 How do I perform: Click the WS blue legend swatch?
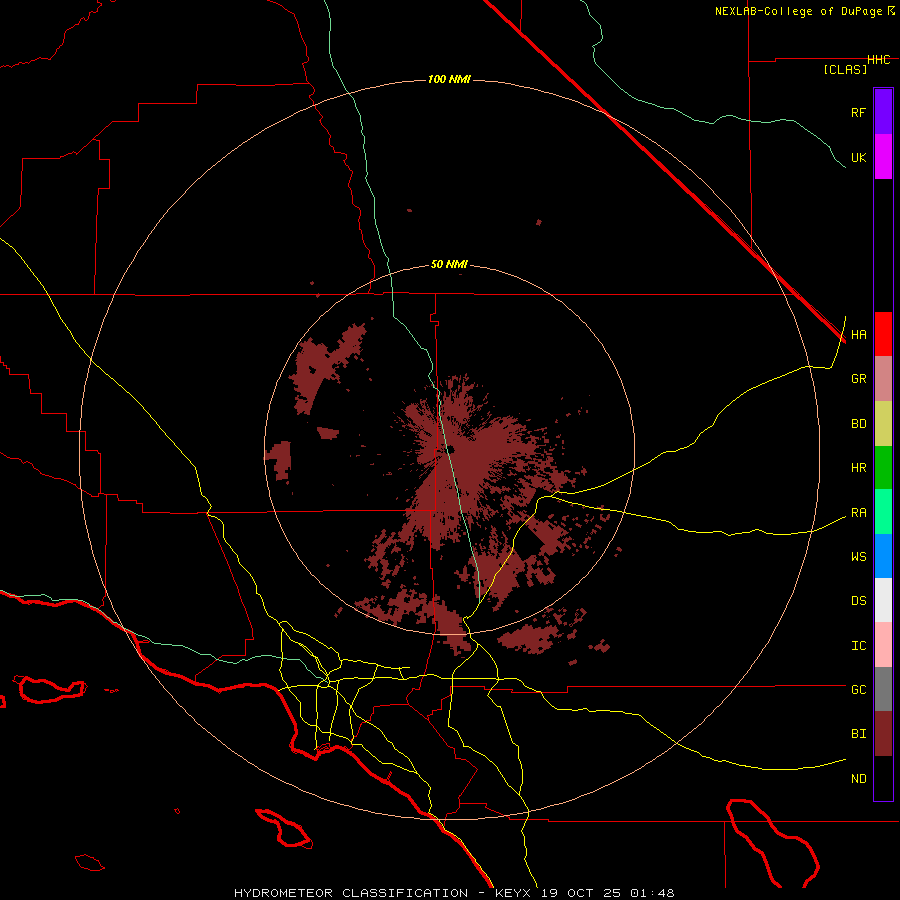pos(883,556)
